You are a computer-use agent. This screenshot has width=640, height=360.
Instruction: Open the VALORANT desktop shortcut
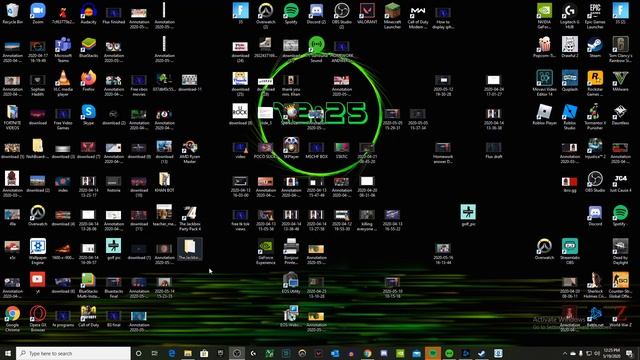(367, 13)
